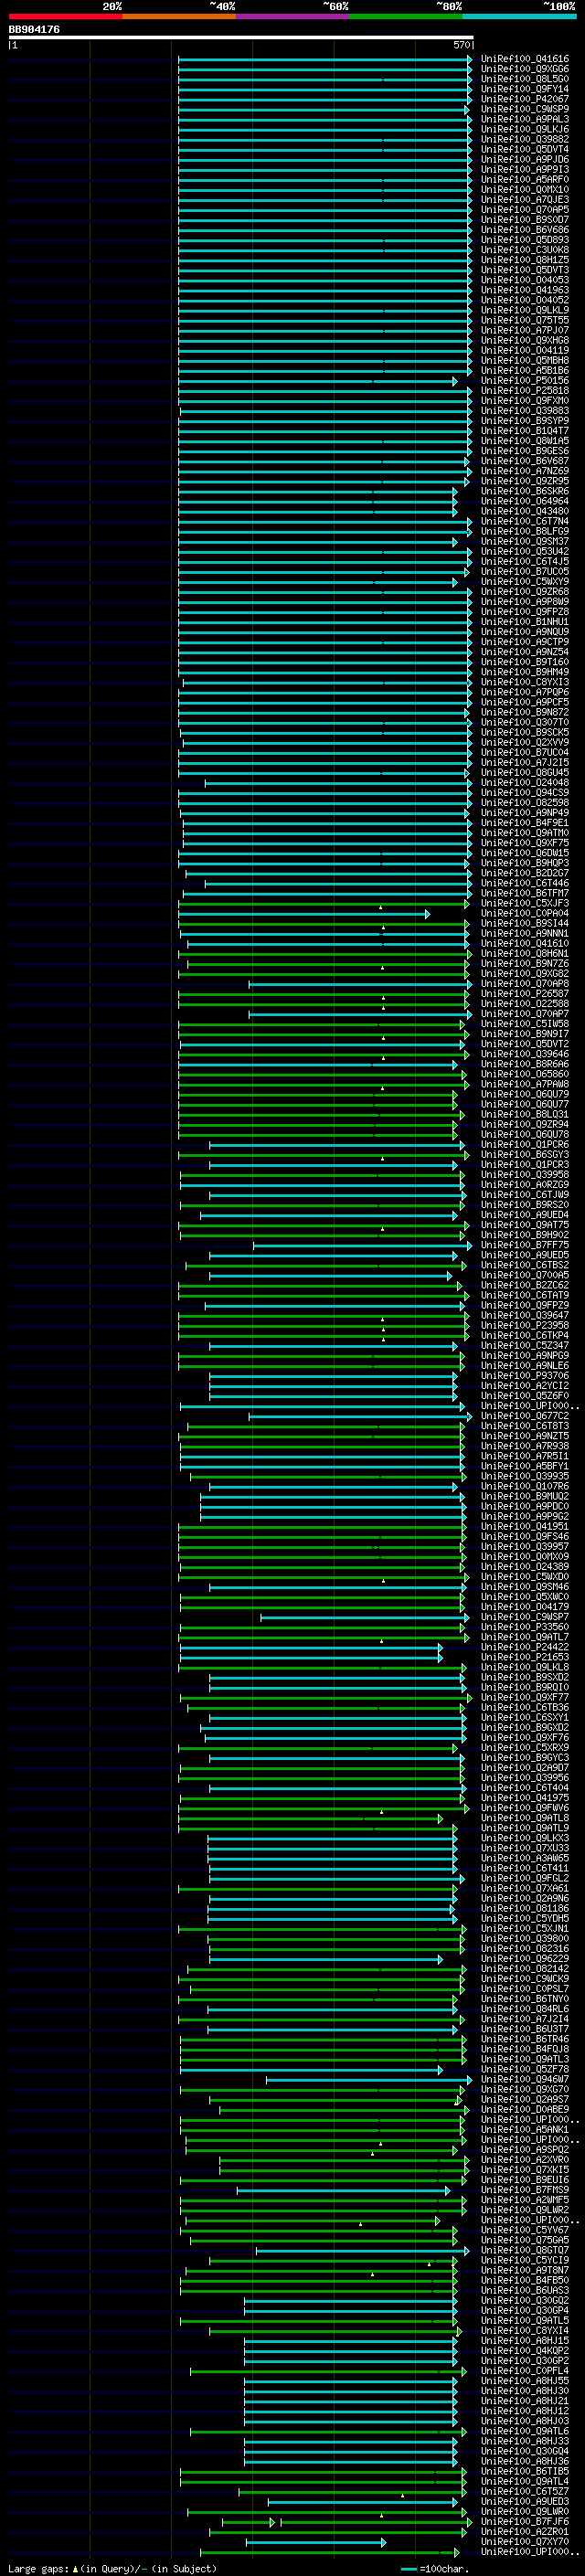This screenshot has width=585, height=2576.
Task: Select hit UniRef100_Q1PCR6
Action: [x=525, y=1145]
